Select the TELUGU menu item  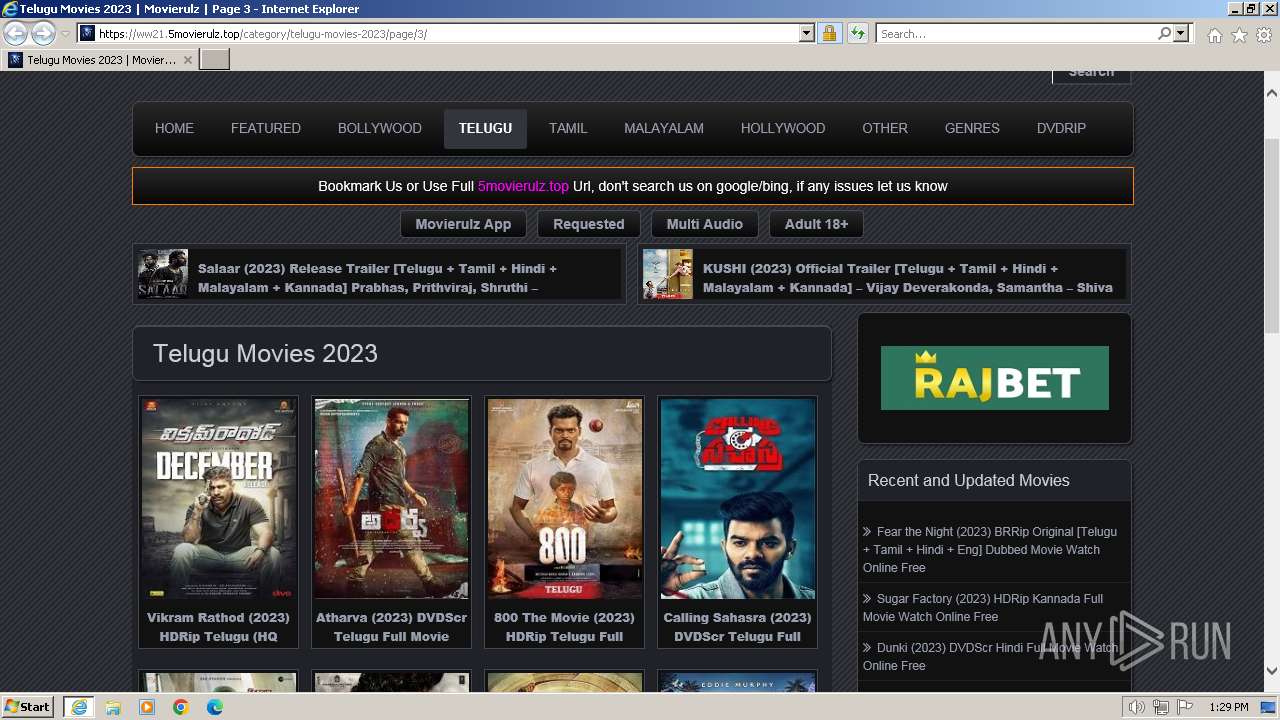[x=485, y=128]
